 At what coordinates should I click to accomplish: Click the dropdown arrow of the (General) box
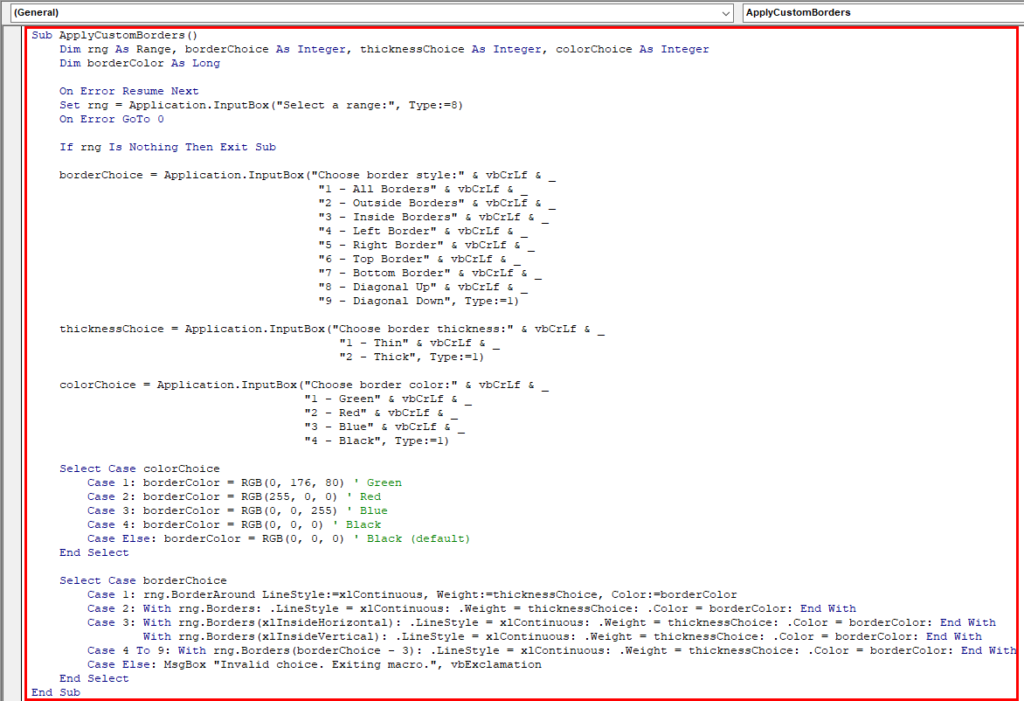pyautogui.click(x=726, y=13)
